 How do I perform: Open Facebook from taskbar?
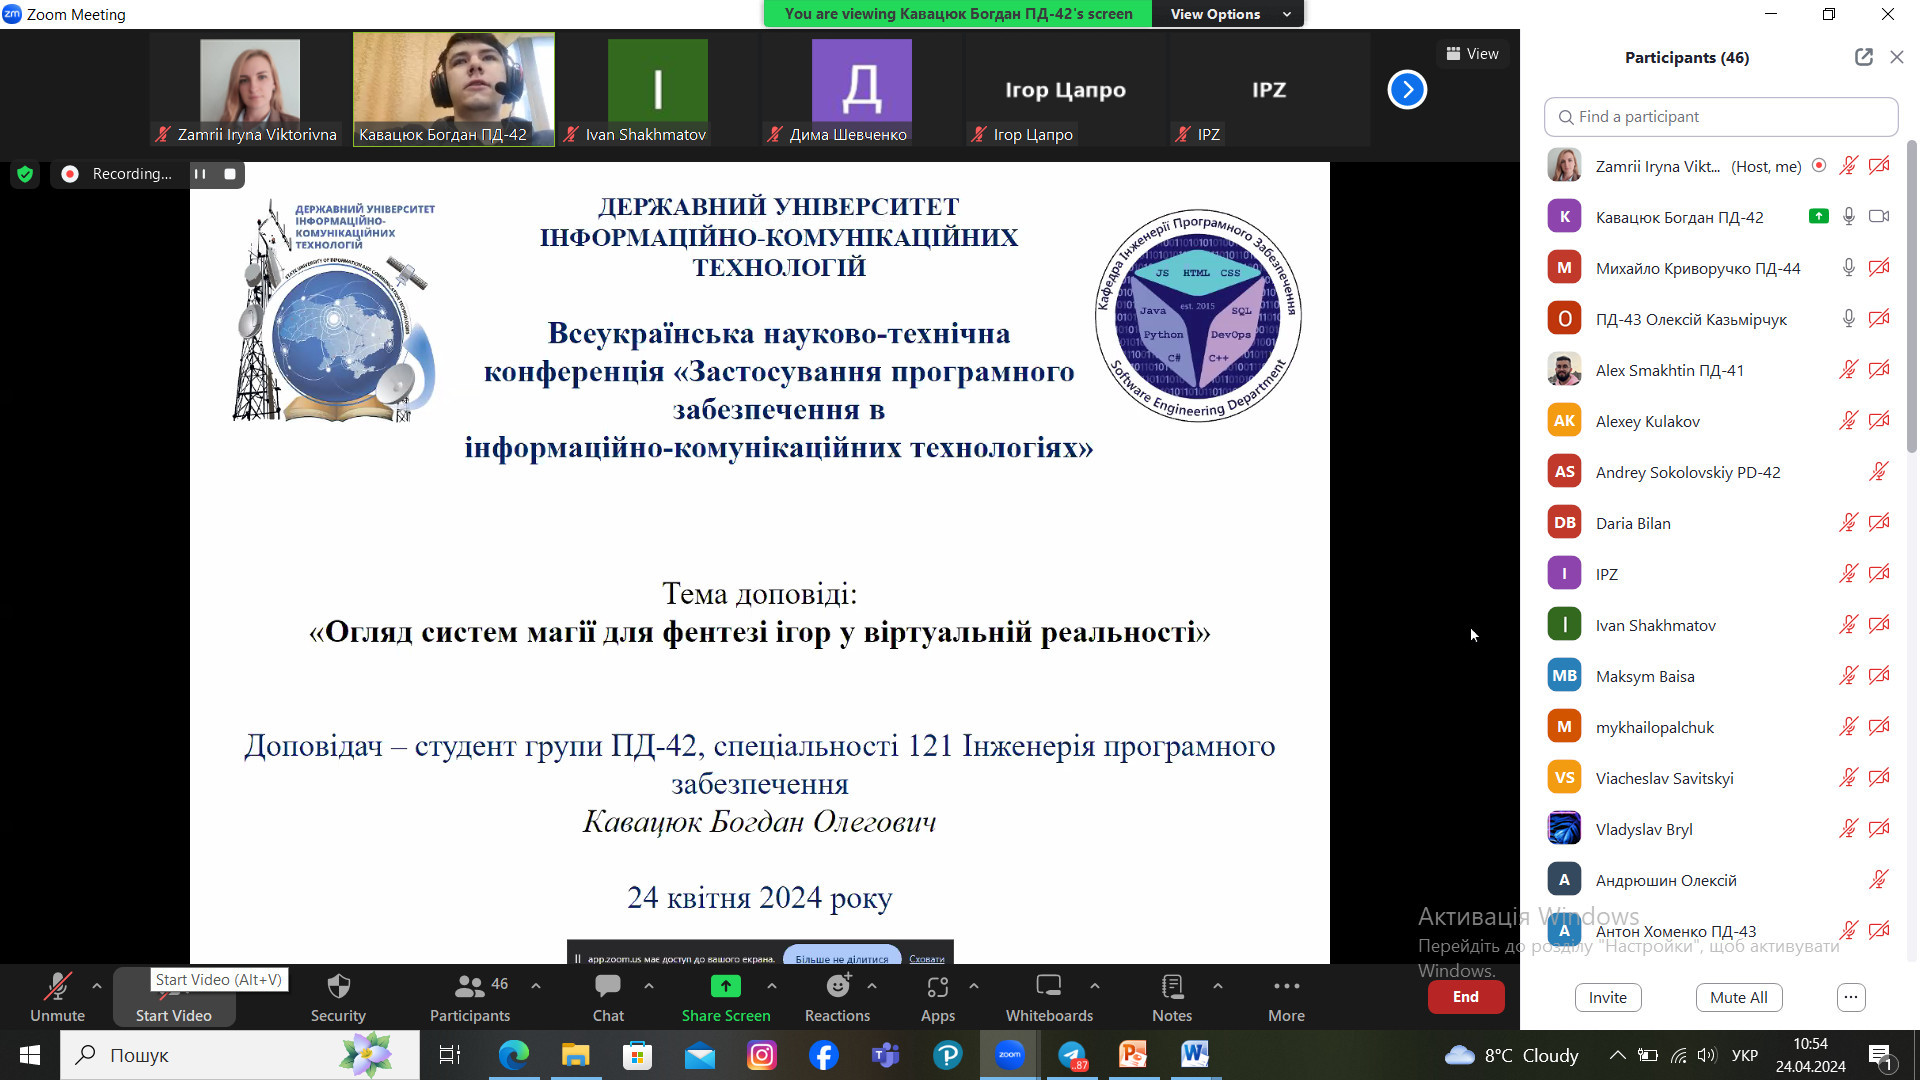pos(823,1055)
